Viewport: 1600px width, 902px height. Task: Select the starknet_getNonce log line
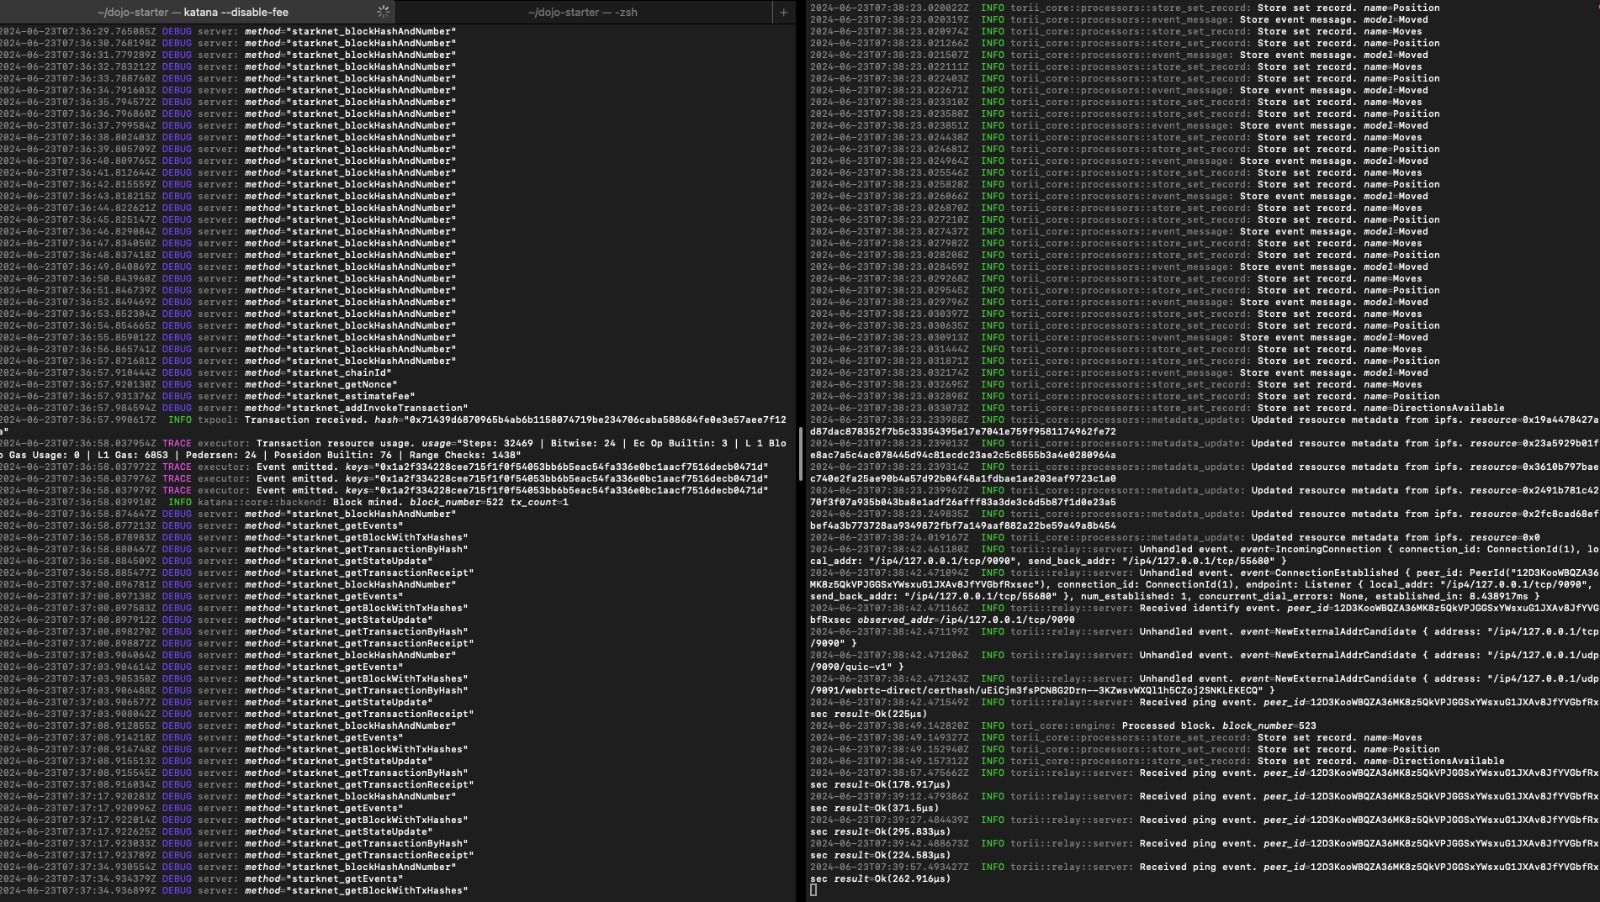coord(199,384)
